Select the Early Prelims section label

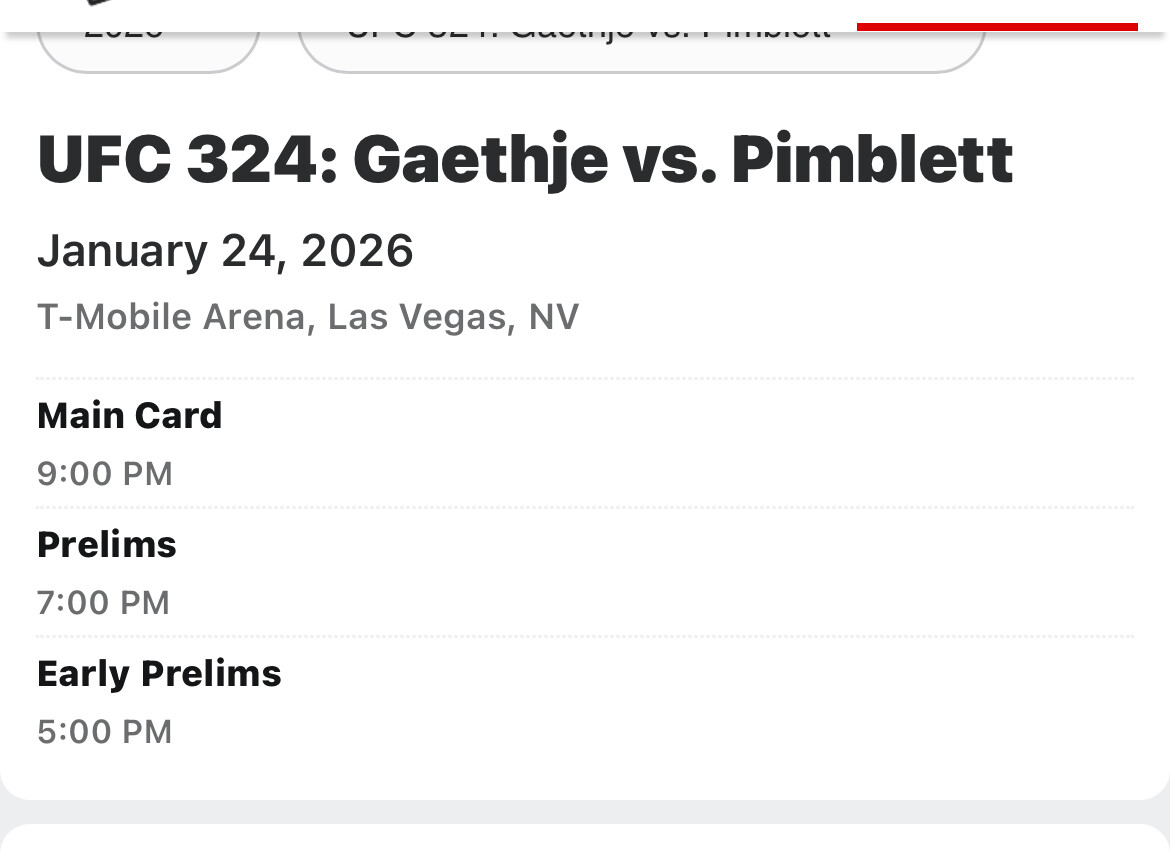coord(159,673)
